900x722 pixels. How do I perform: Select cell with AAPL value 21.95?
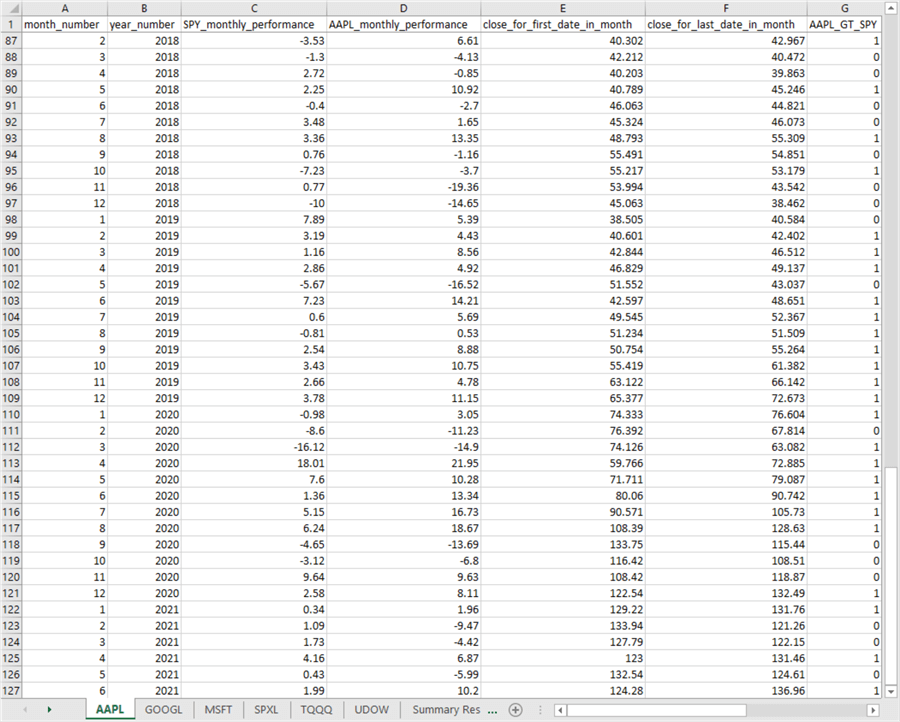tap(404, 463)
